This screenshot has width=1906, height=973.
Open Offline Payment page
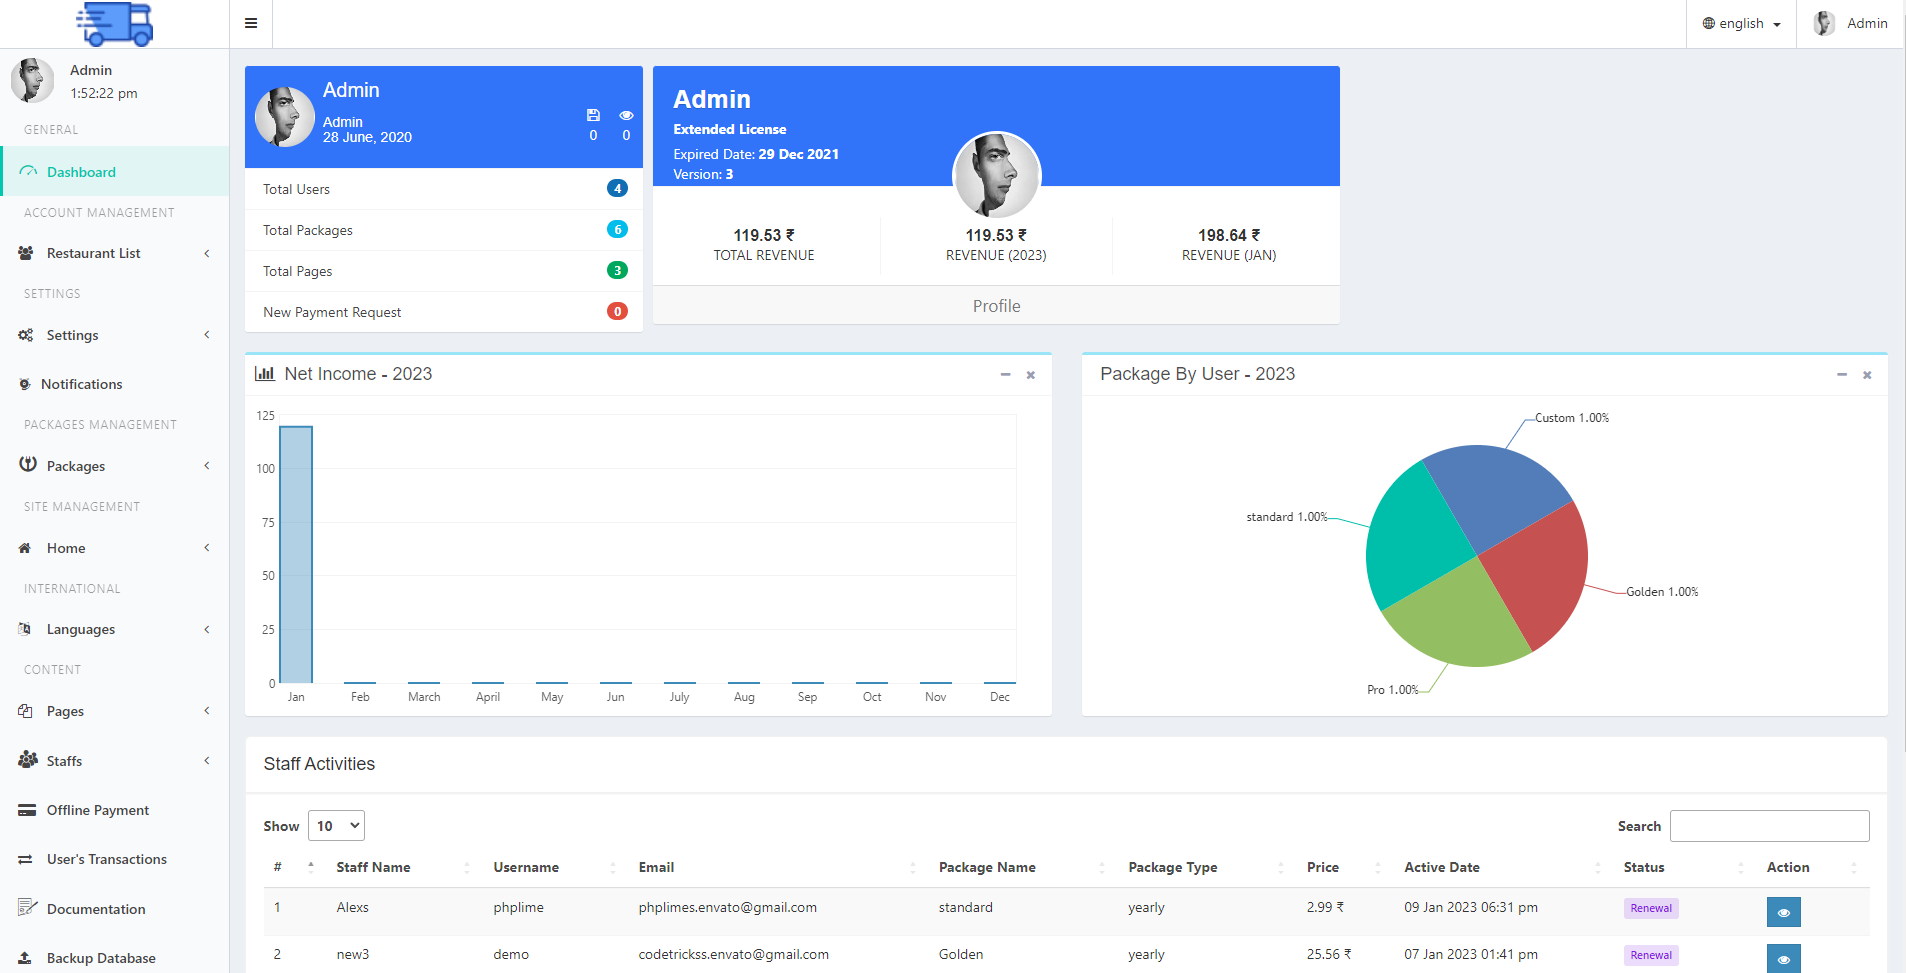[x=97, y=810]
